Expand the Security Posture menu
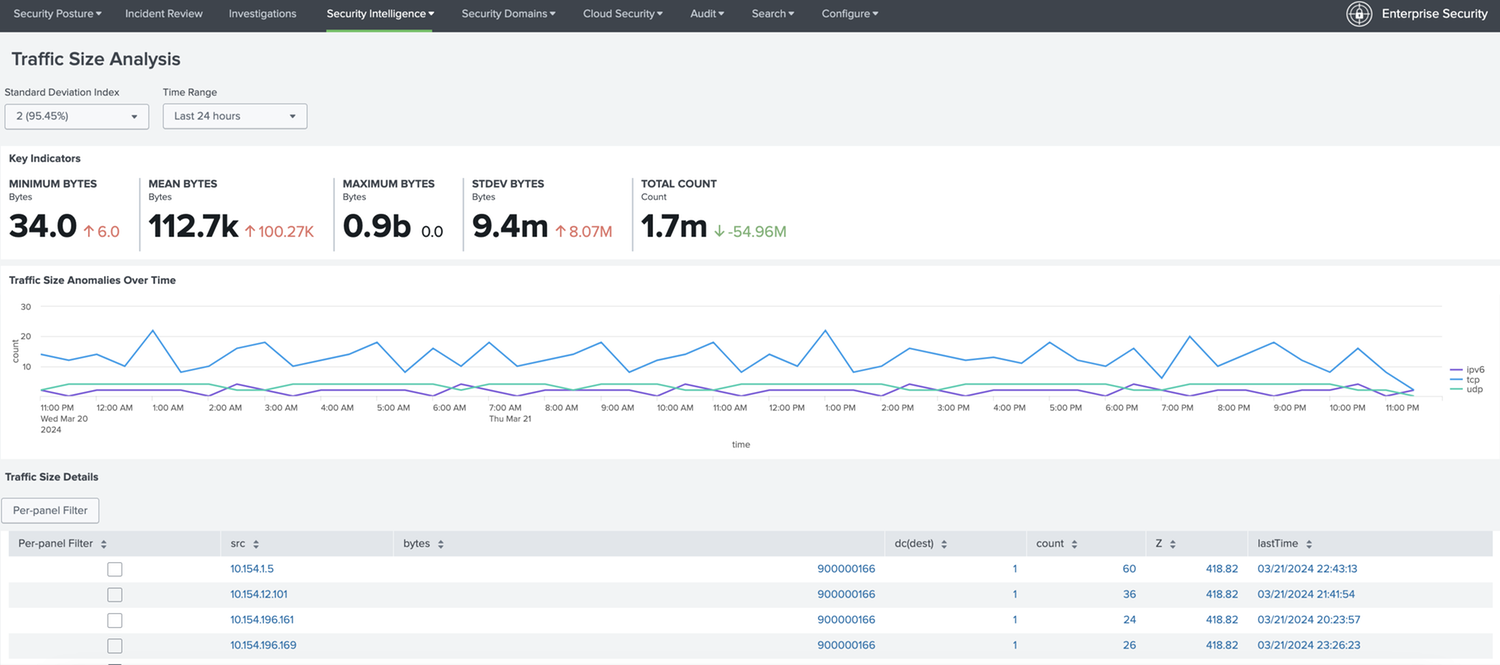Viewport: 1500px width, 665px height. coord(57,14)
